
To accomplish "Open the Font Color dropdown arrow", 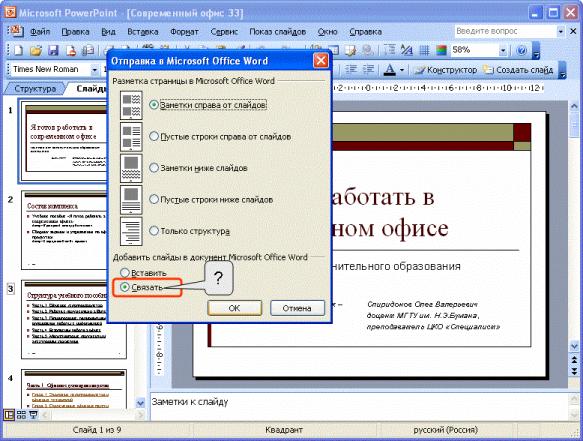I will point(402,70).
